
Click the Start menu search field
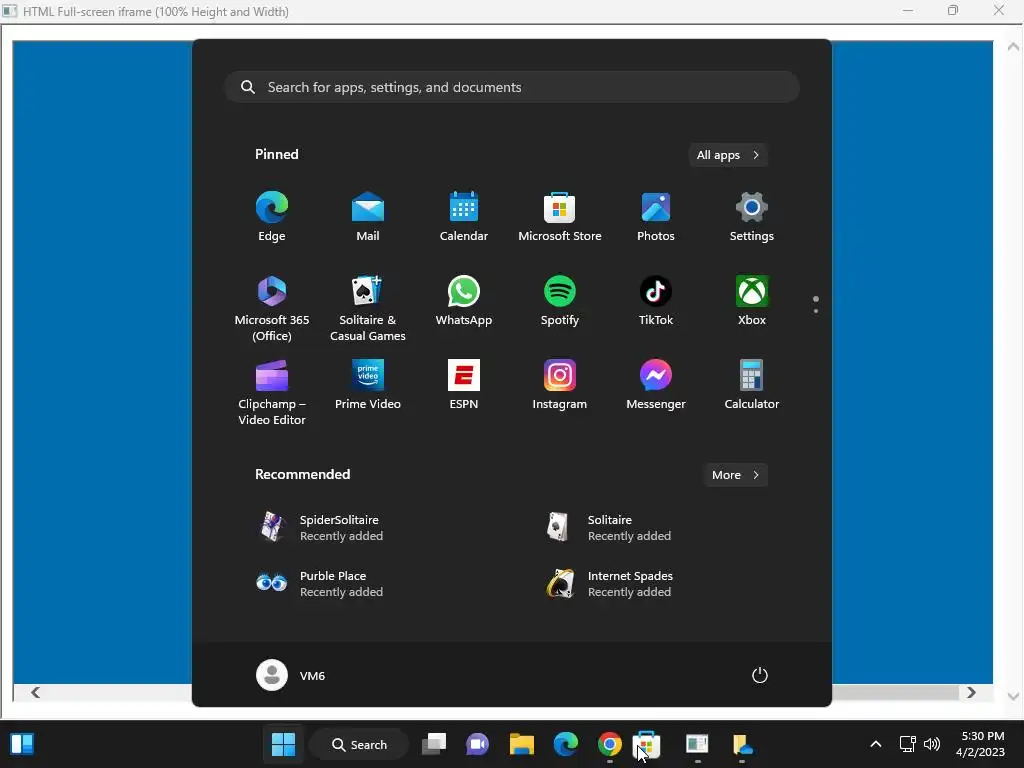tap(512, 87)
